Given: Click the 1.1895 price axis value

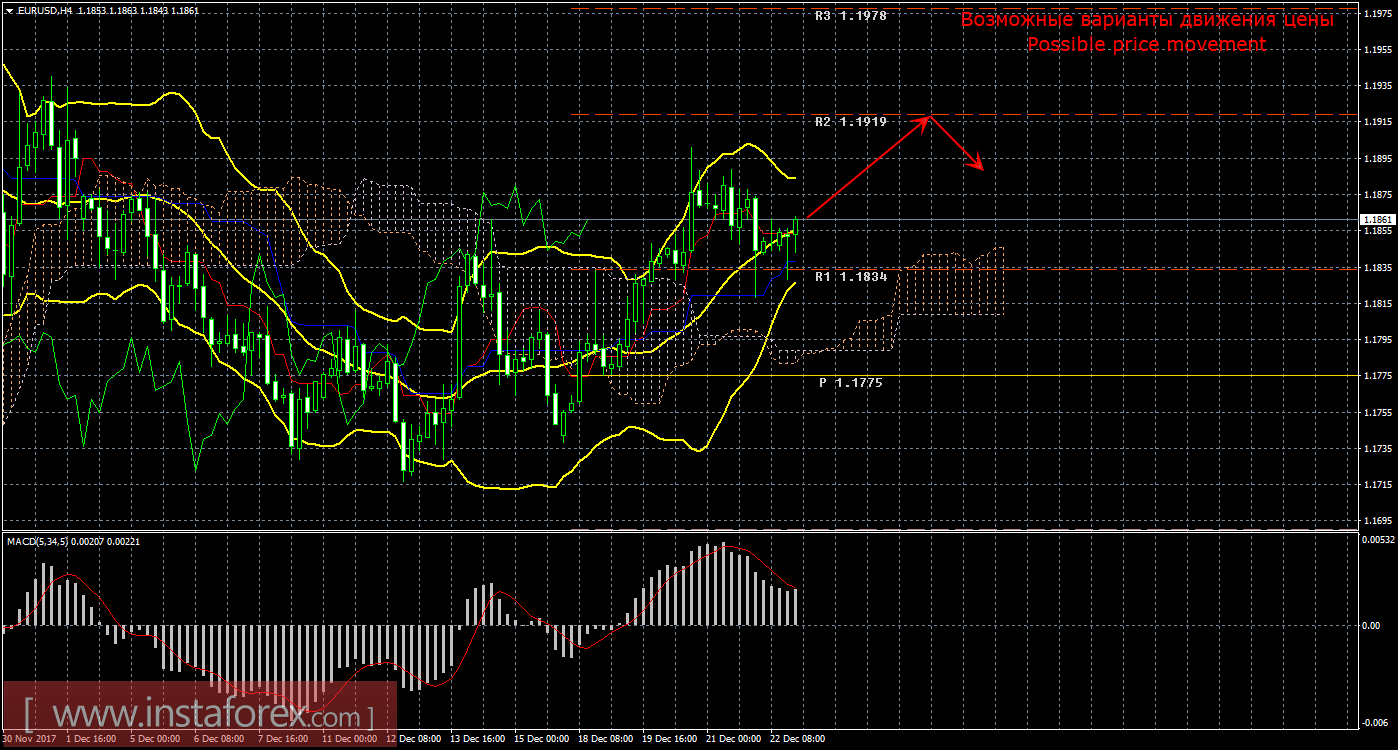Looking at the screenshot, I should coord(1377,158).
